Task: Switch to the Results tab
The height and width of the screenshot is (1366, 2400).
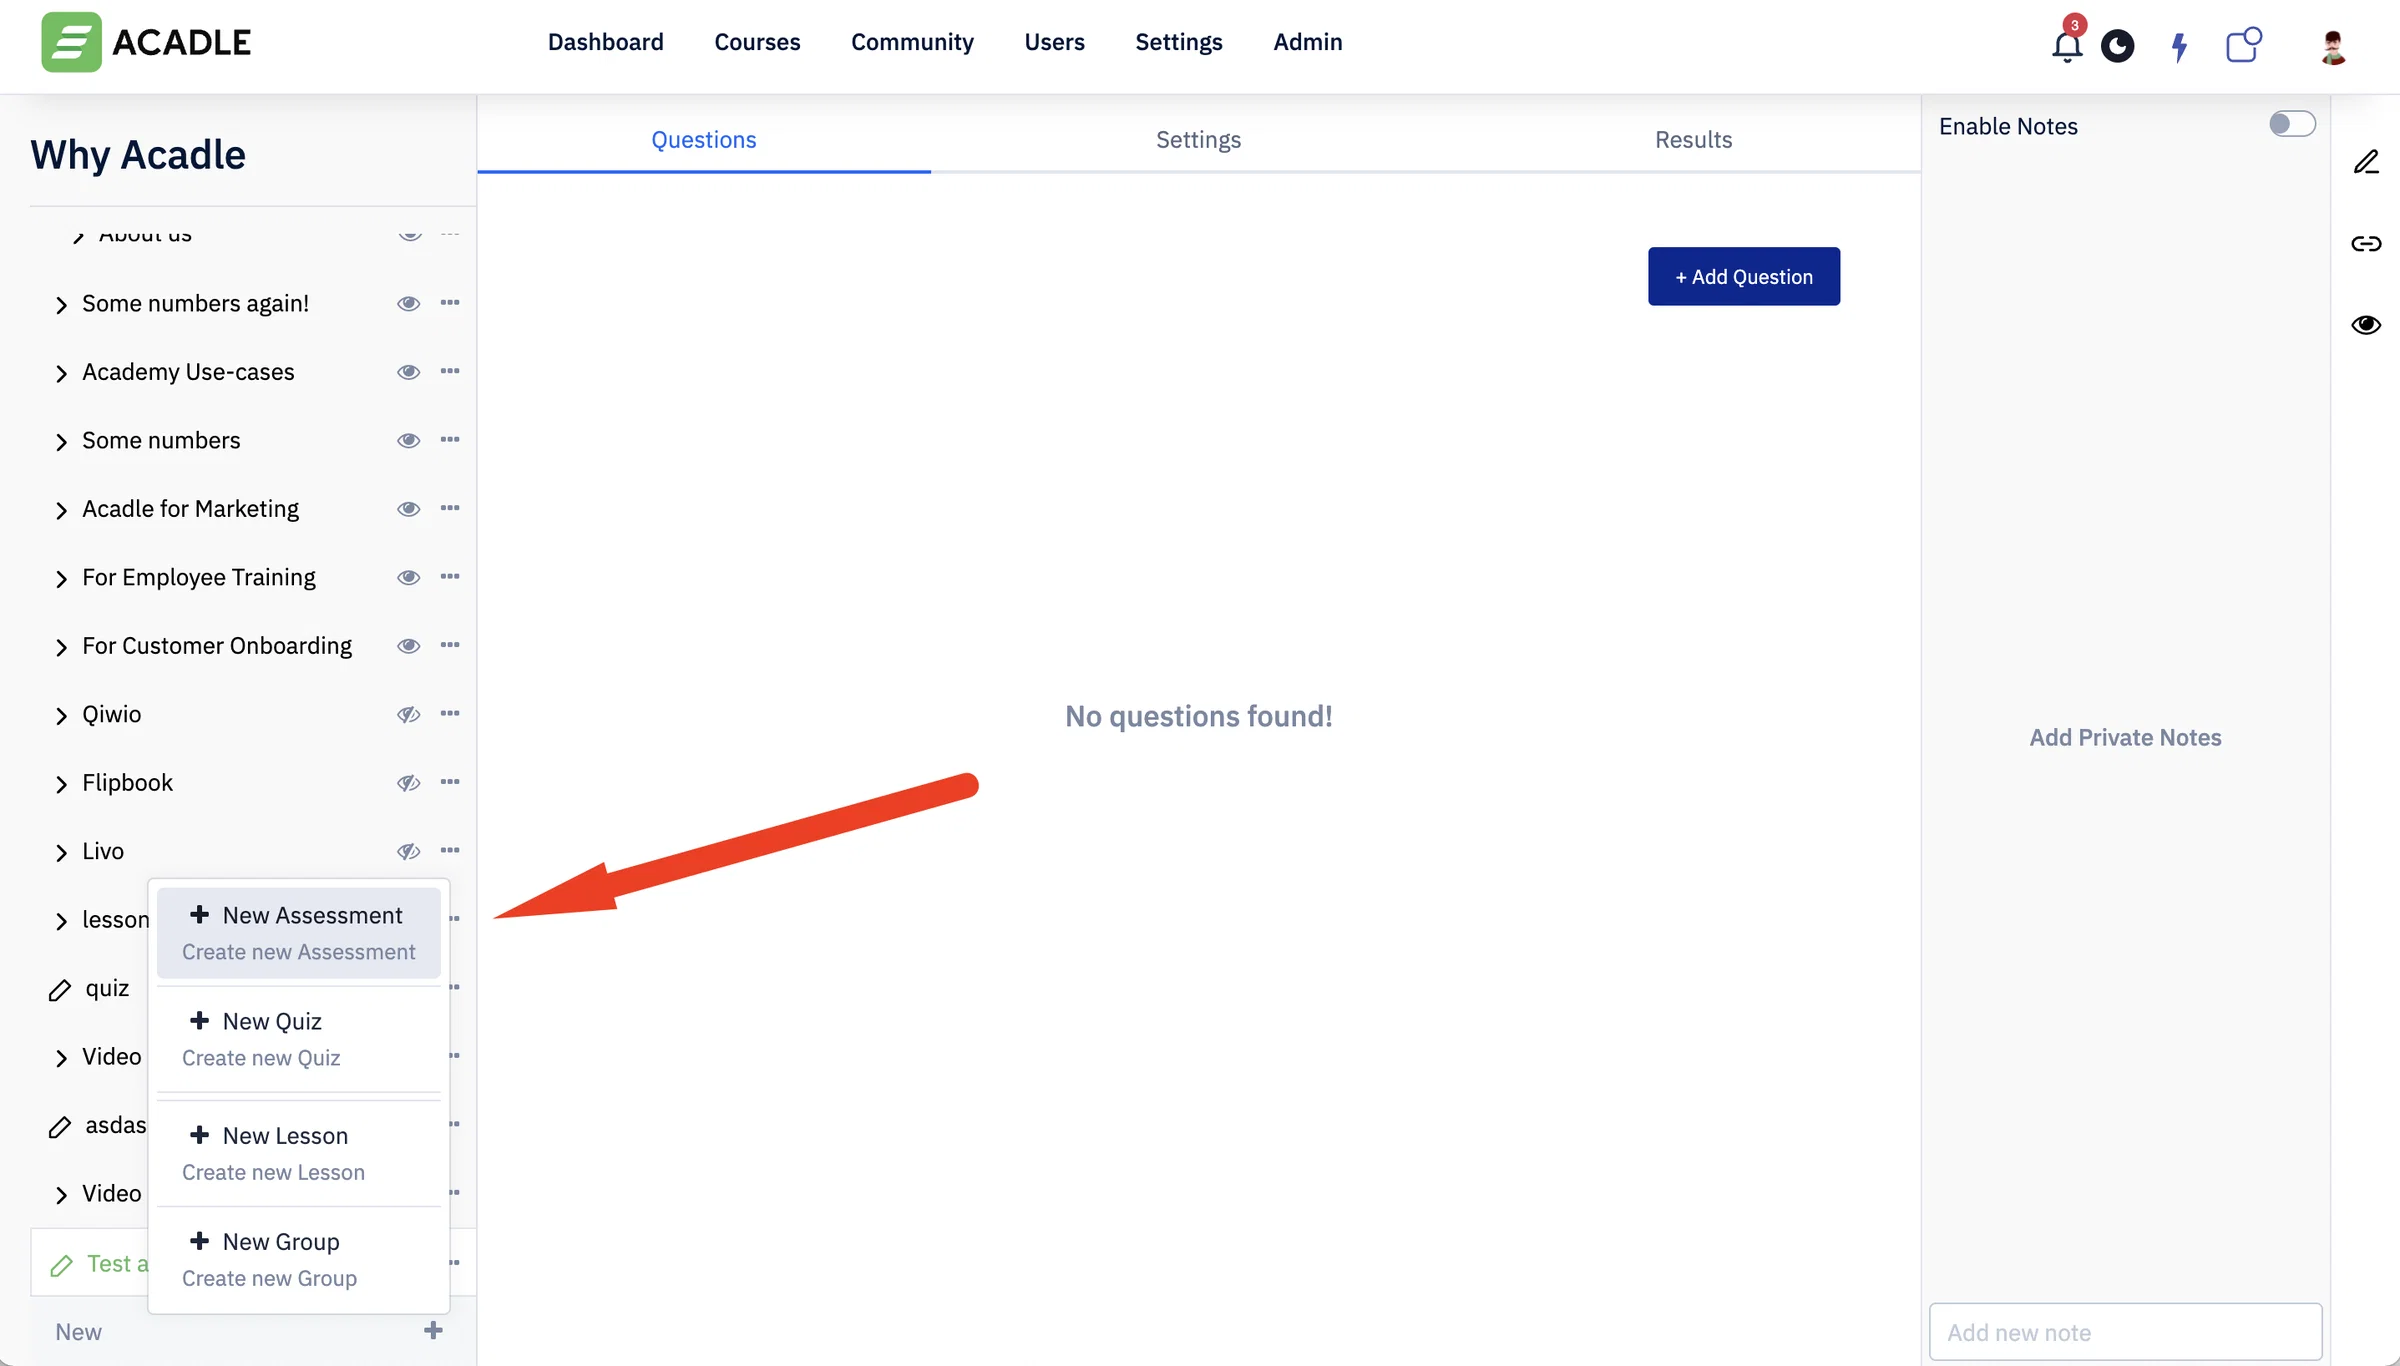Action: click(1693, 140)
